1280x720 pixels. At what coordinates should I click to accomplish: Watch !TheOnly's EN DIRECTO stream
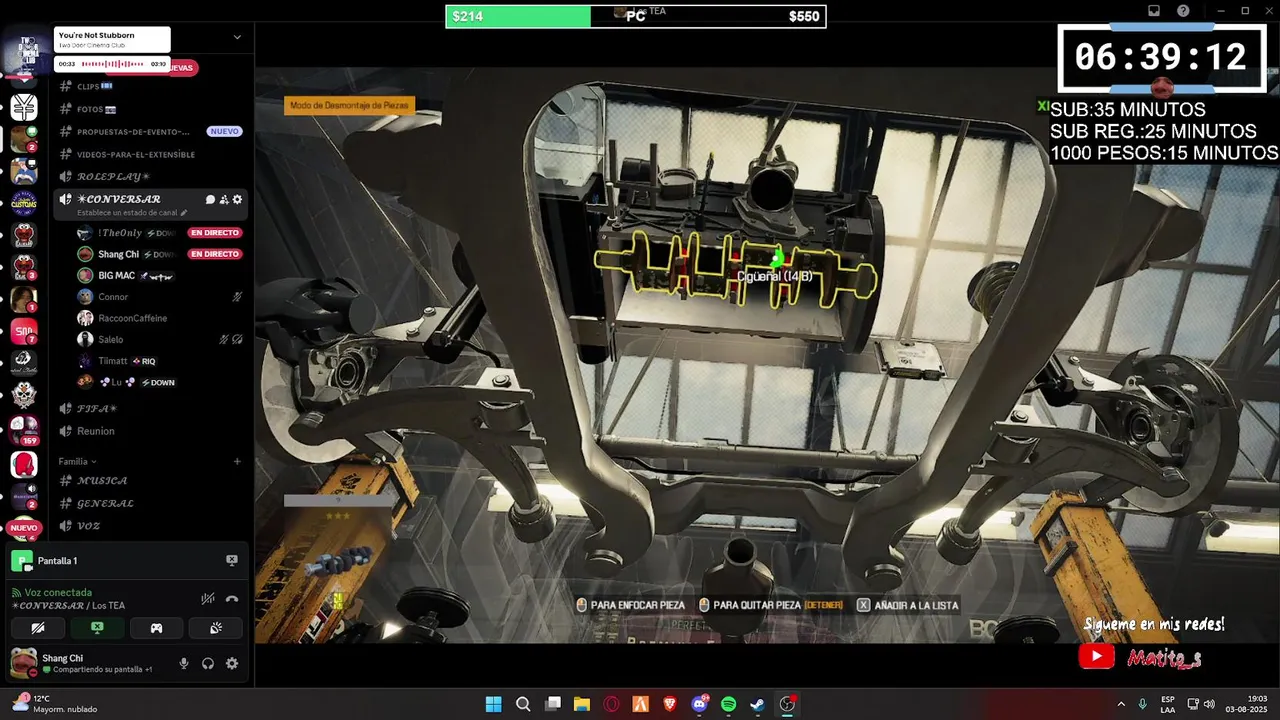point(215,233)
